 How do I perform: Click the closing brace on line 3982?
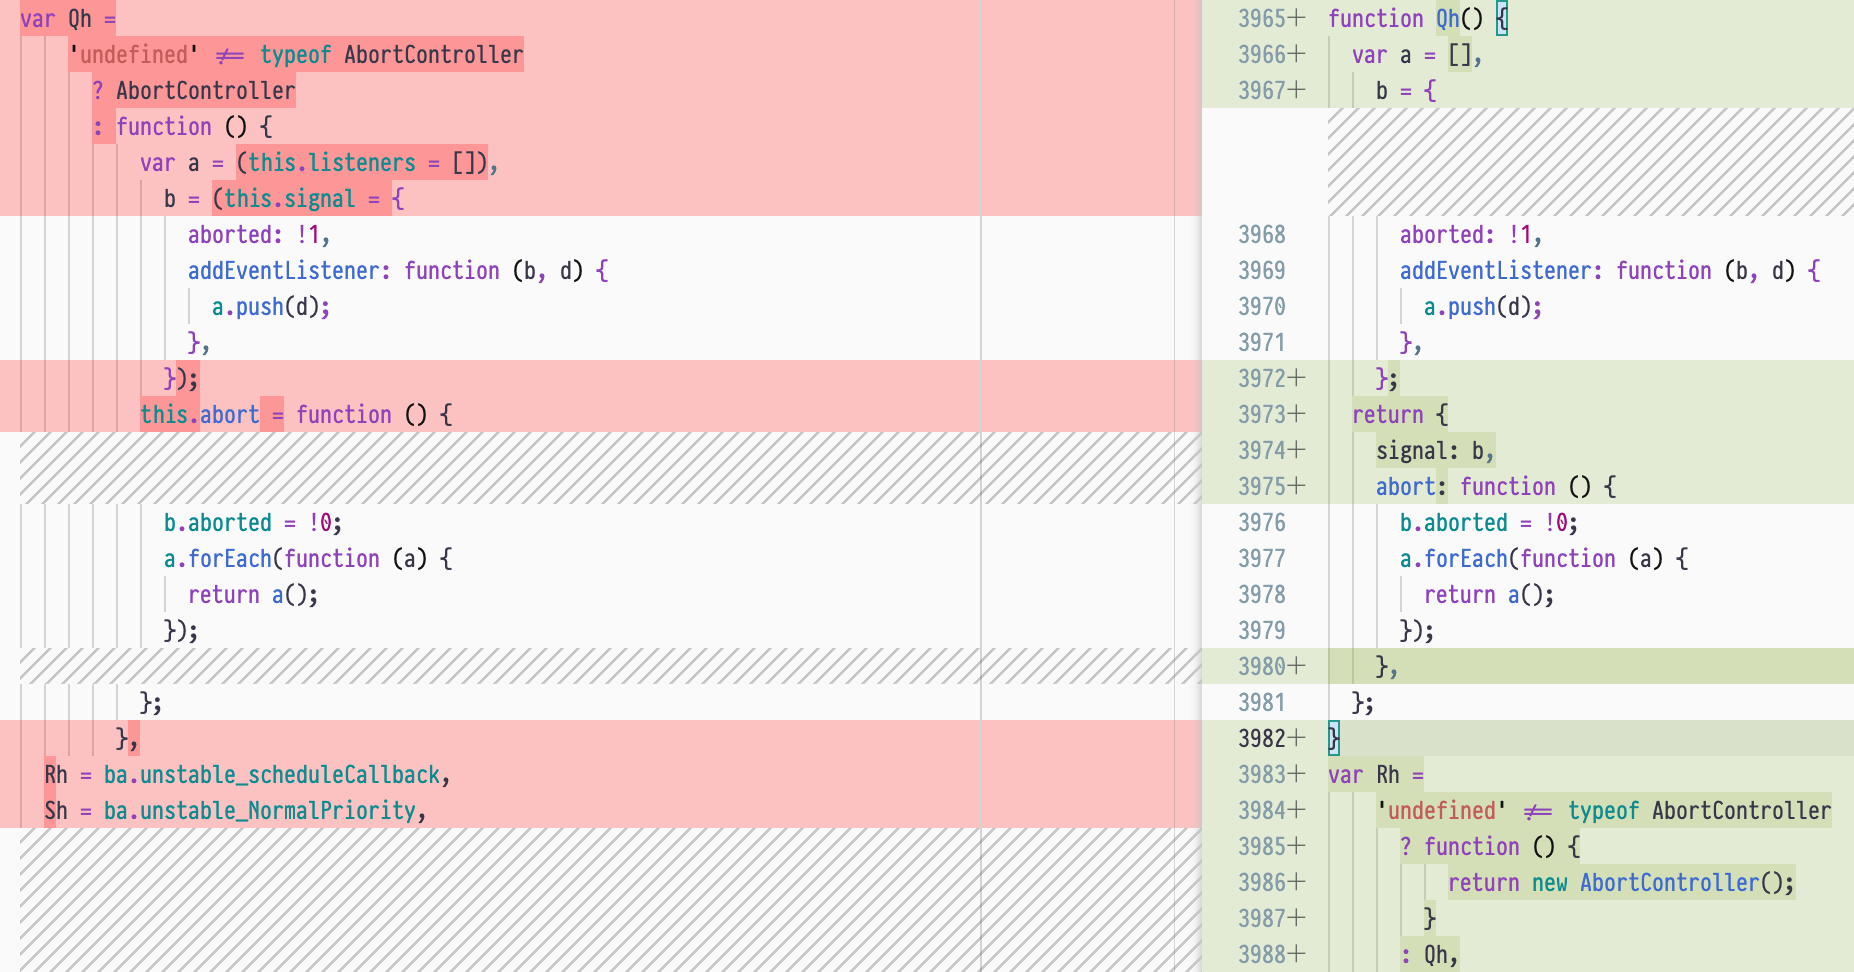pos(1333,739)
